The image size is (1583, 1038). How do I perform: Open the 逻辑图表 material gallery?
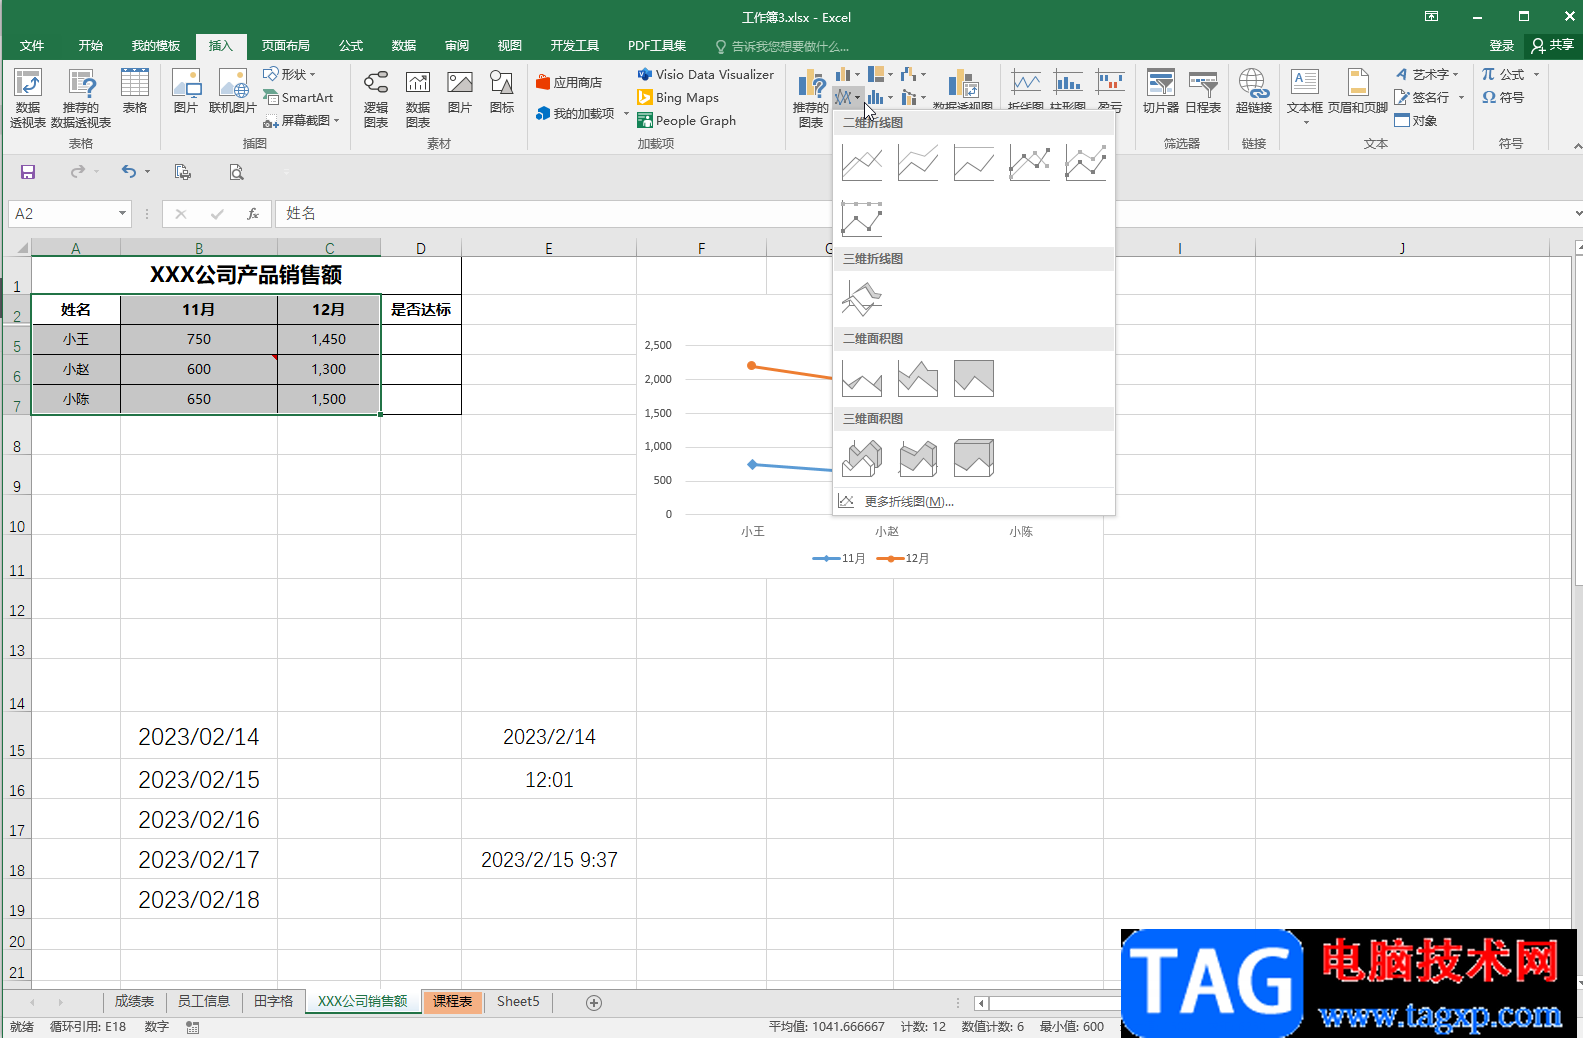[x=376, y=98]
